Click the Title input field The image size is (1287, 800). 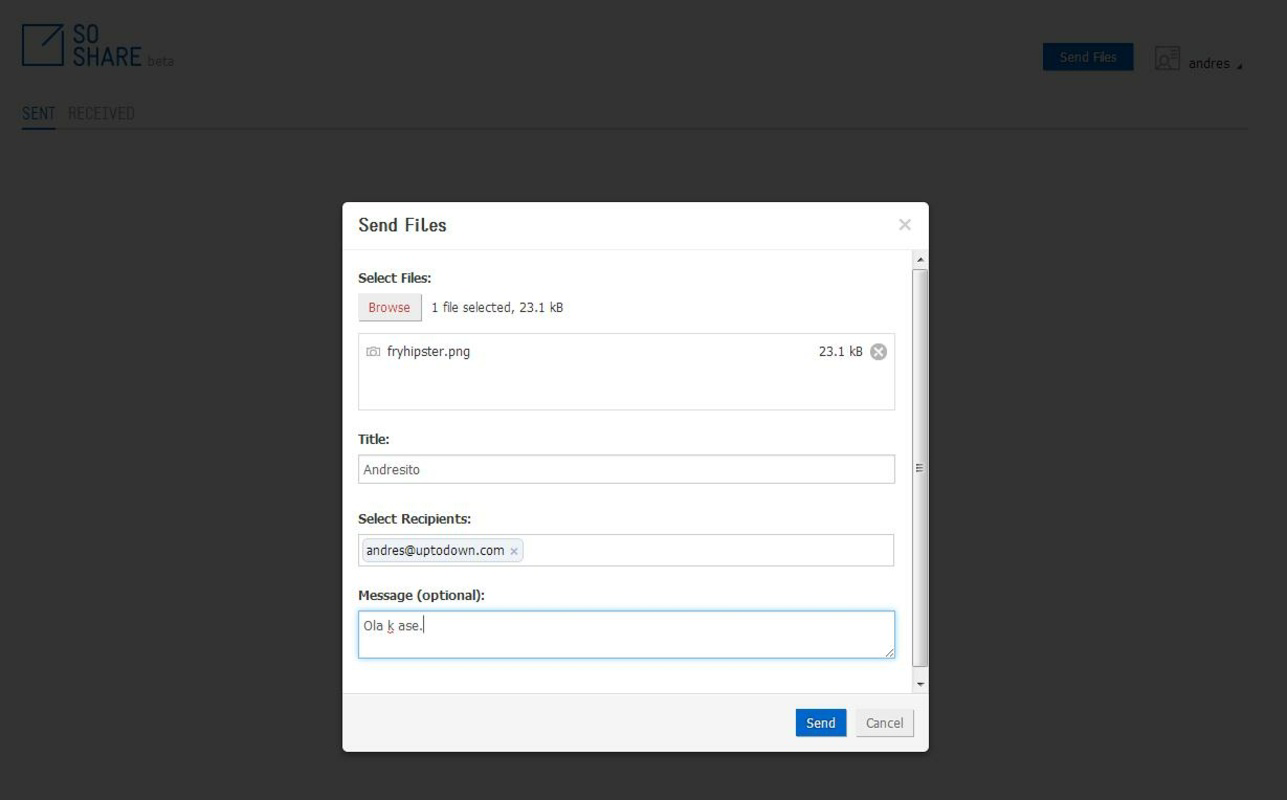coord(626,469)
